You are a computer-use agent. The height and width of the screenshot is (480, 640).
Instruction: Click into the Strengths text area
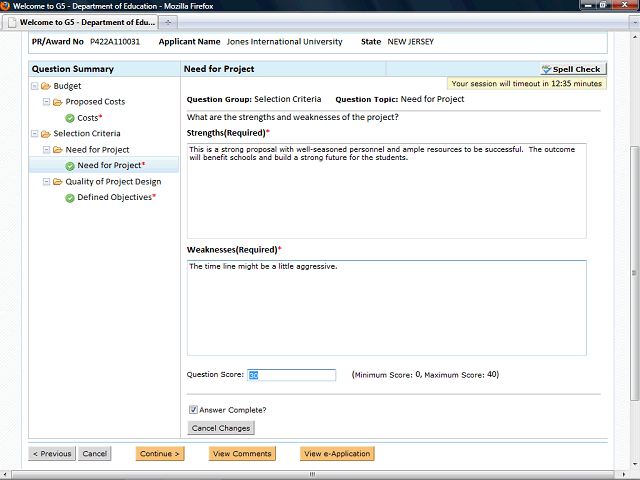[x=387, y=191]
